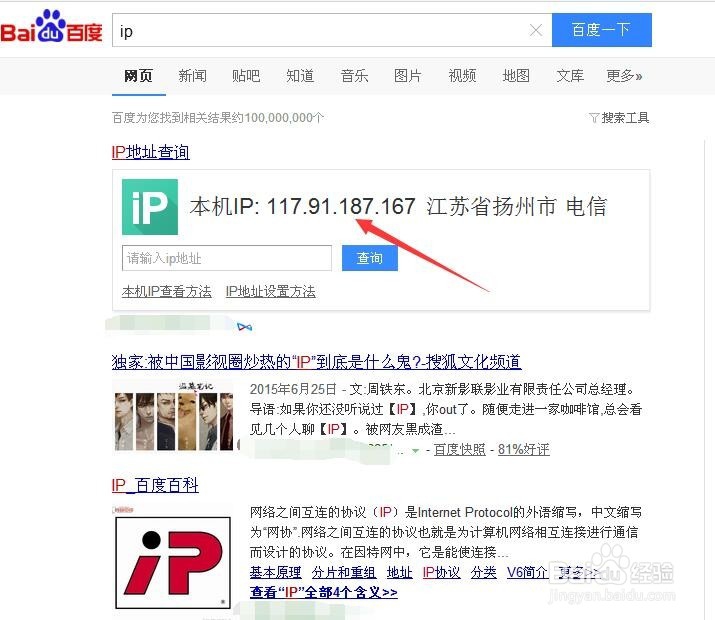Expand the green dropdown arrow before 百度快照

[x=415, y=451]
